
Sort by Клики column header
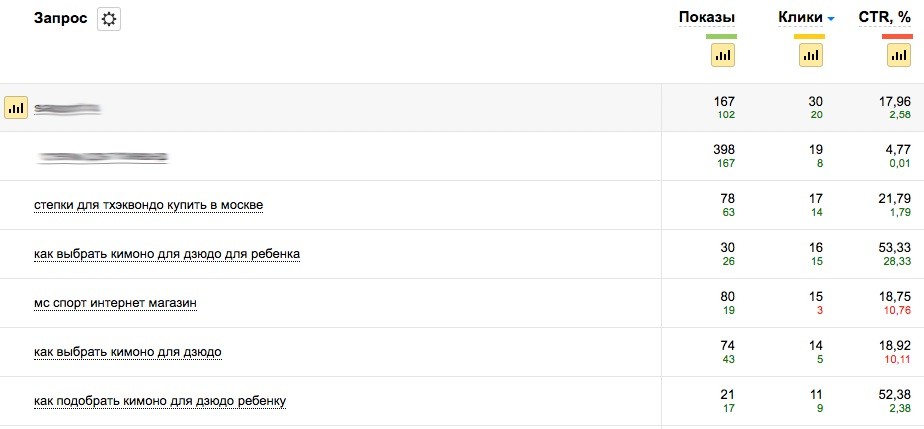(x=801, y=18)
